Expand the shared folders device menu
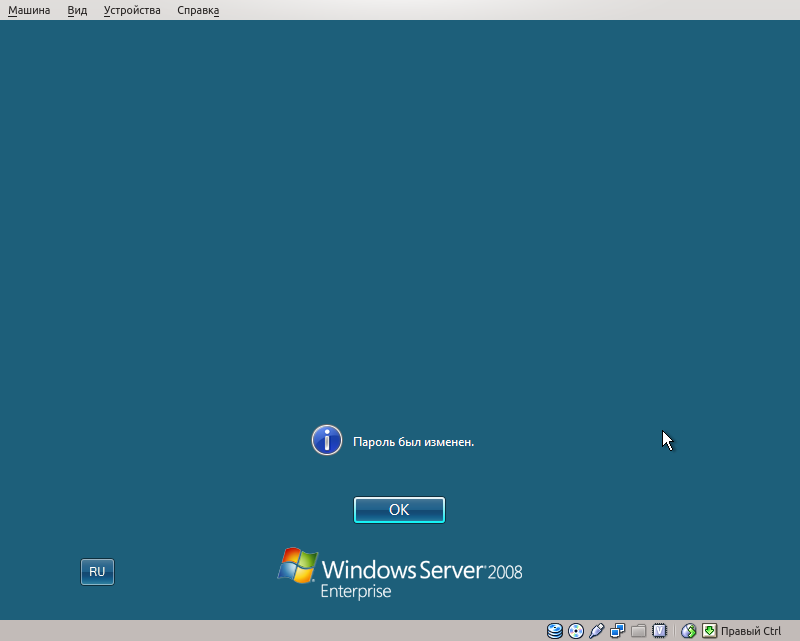 pos(638,631)
